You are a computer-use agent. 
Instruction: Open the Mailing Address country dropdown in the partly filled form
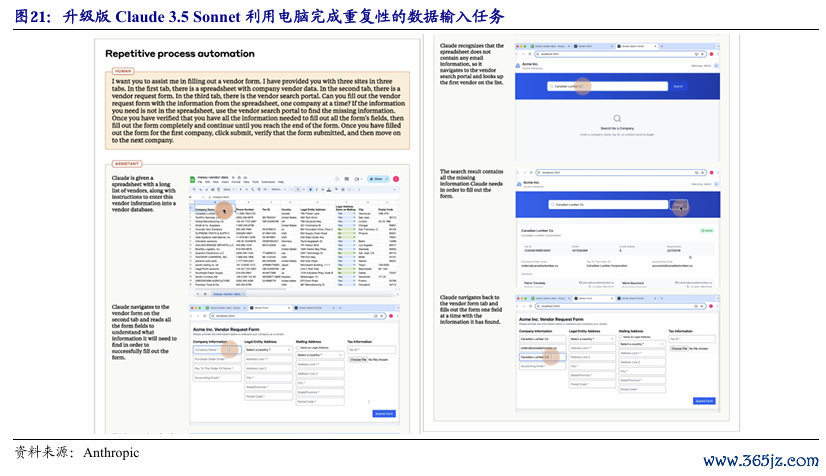[642, 344]
